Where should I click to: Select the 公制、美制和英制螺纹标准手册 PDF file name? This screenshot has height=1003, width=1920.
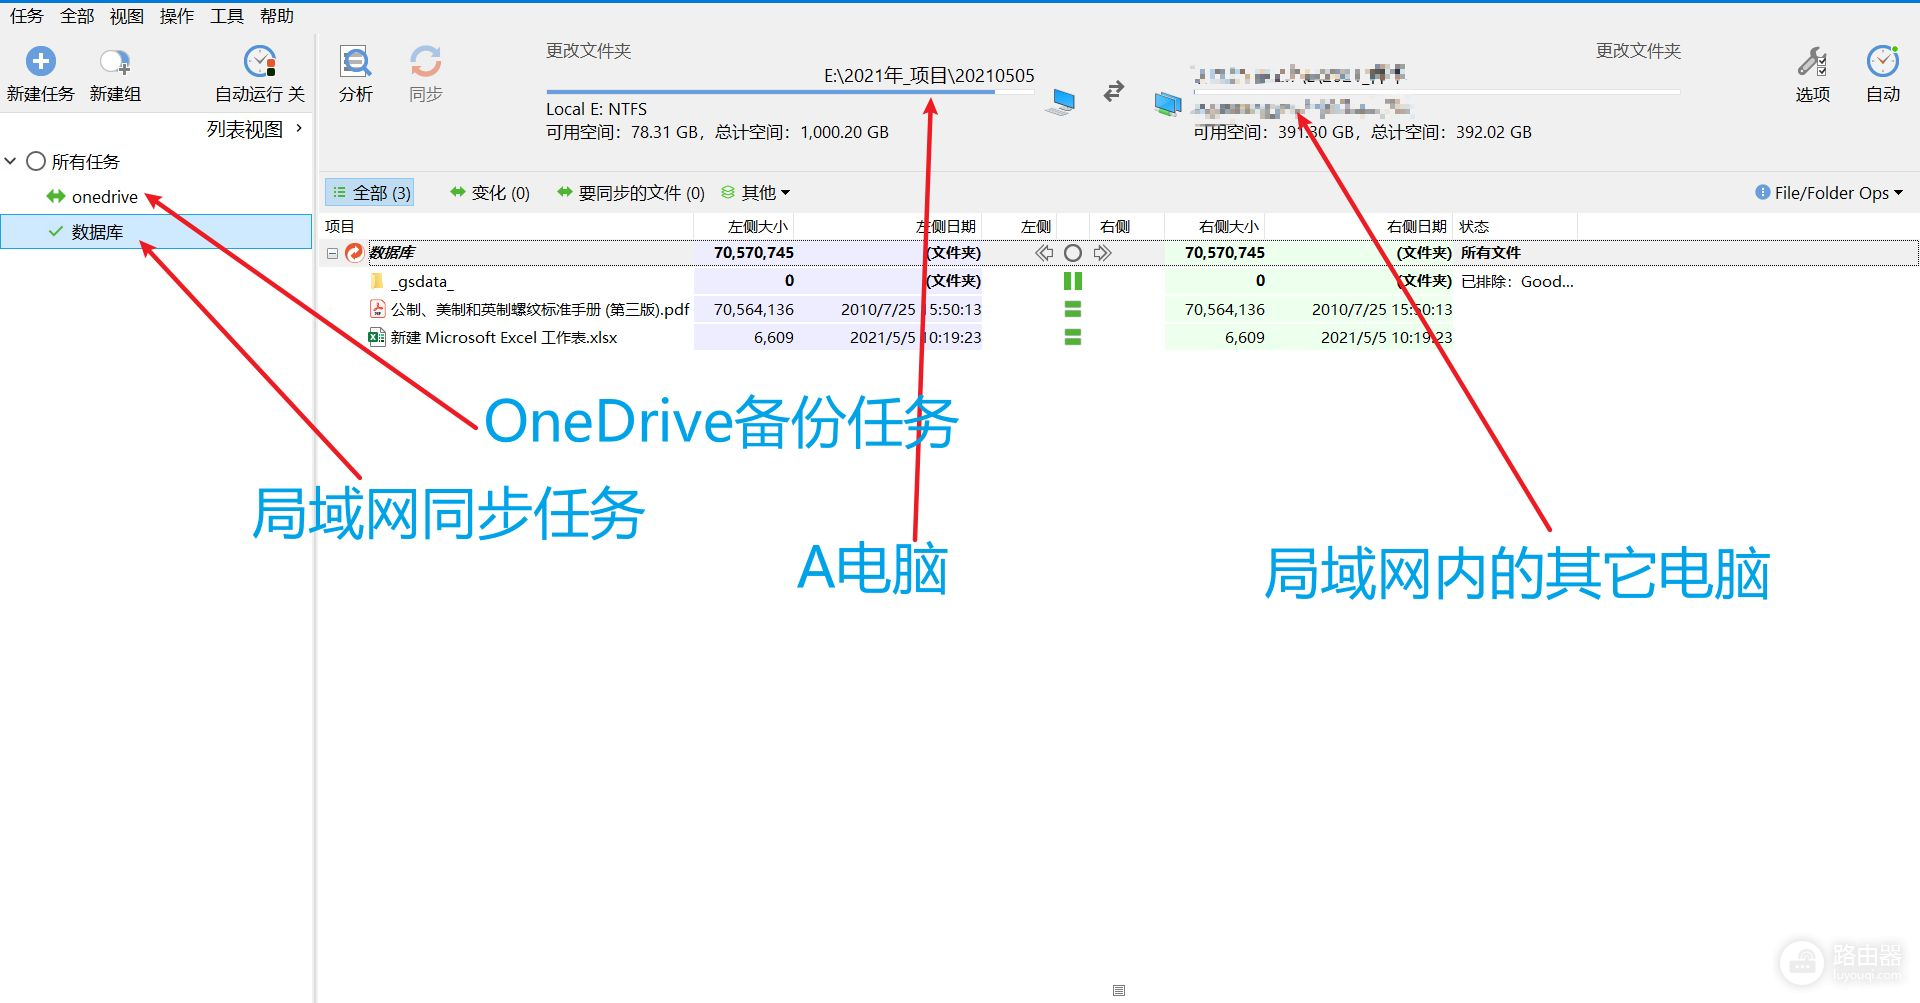(540, 310)
